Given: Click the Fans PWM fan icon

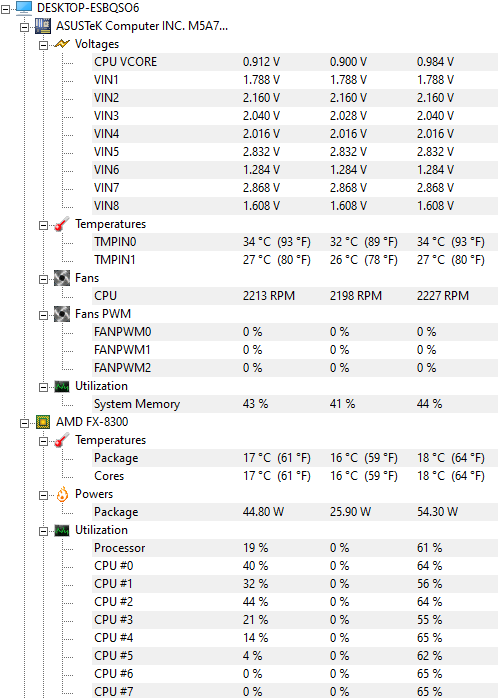Looking at the screenshot, I should (x=62, y=314).
